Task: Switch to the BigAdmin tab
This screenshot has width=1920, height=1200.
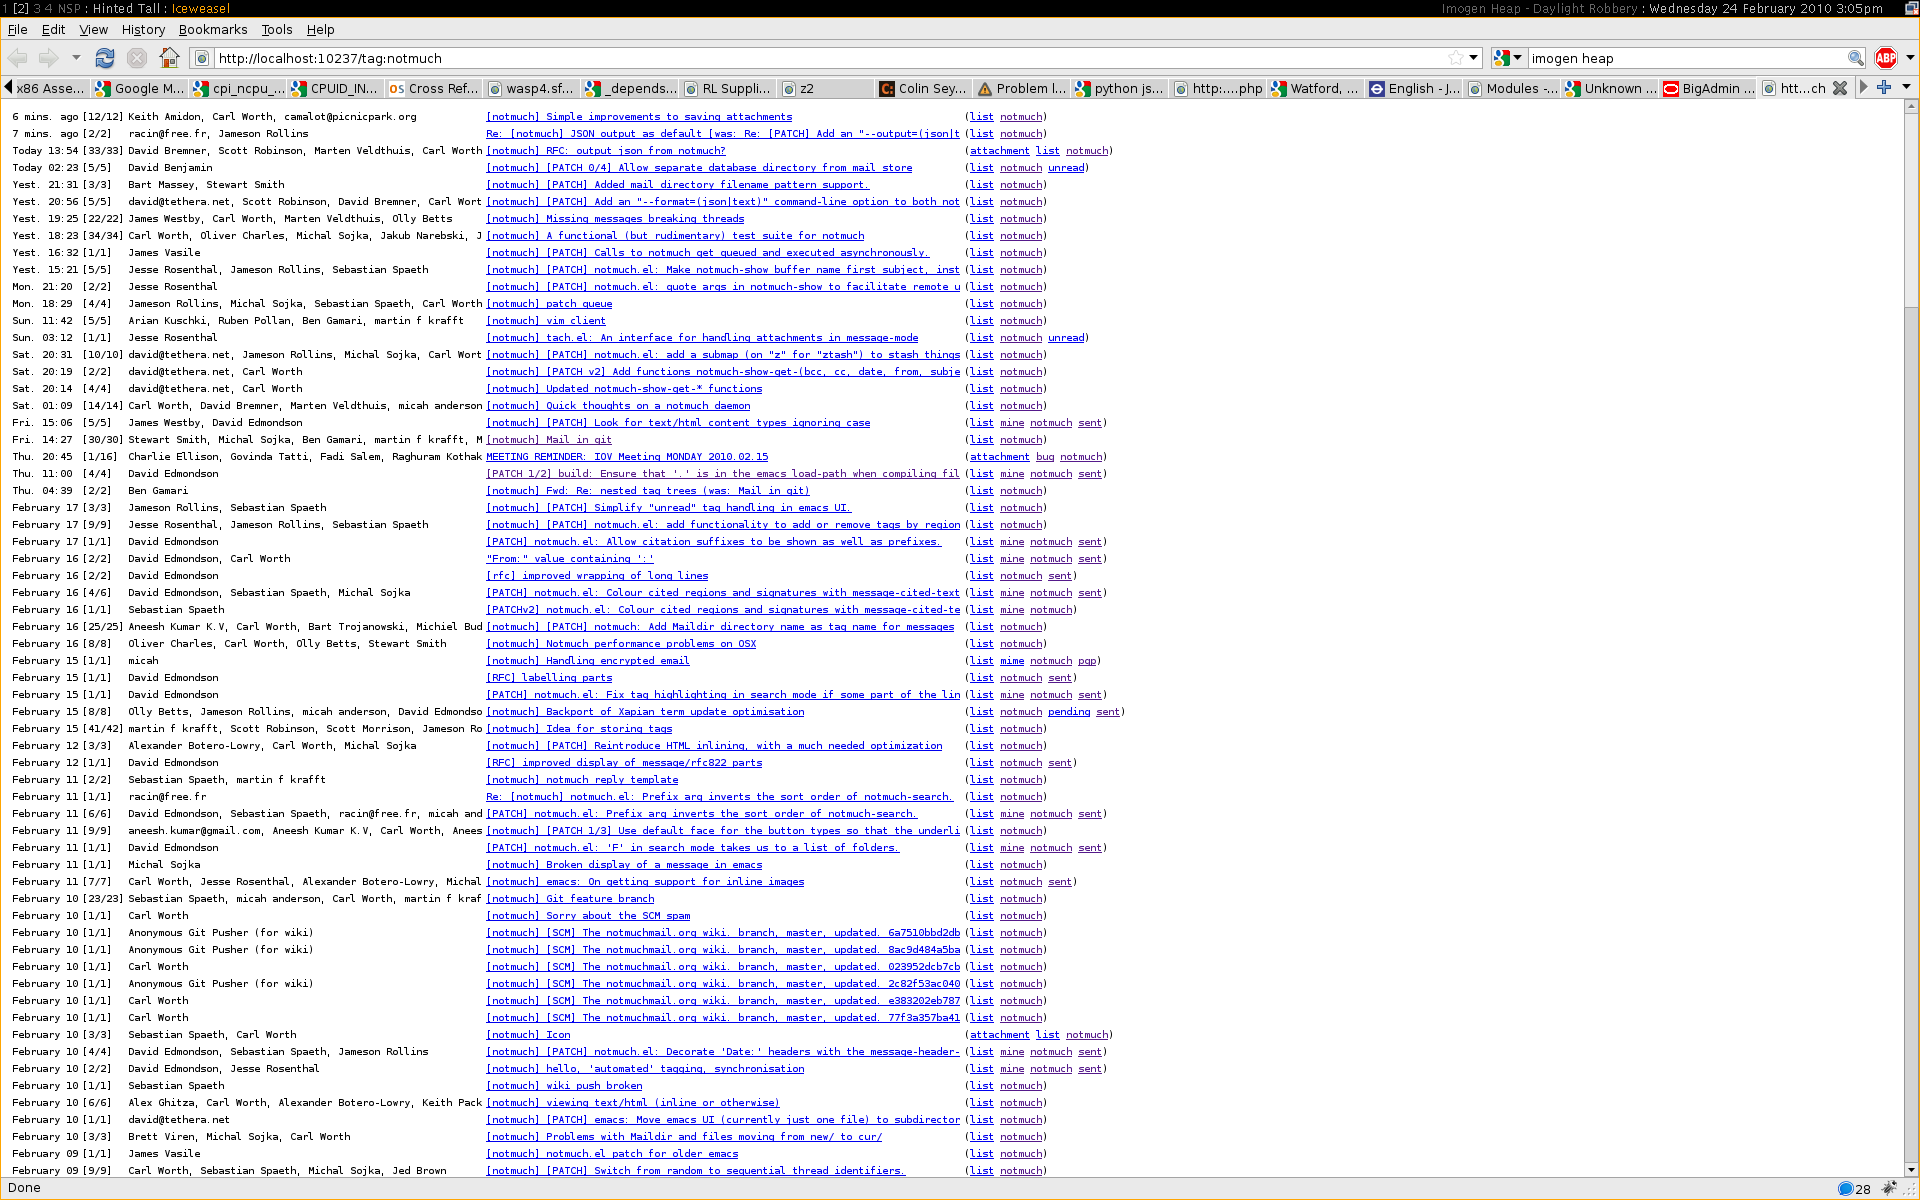Action: point(1709,88)
